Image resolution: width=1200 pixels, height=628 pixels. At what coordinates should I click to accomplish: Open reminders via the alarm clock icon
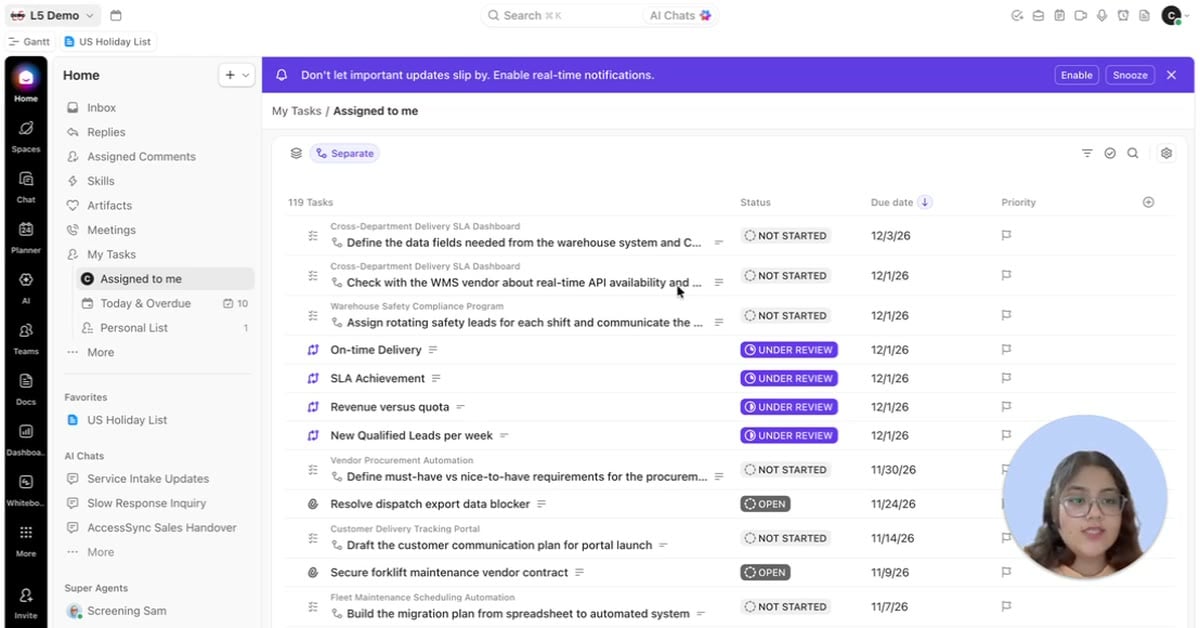tap(1122, 16)
